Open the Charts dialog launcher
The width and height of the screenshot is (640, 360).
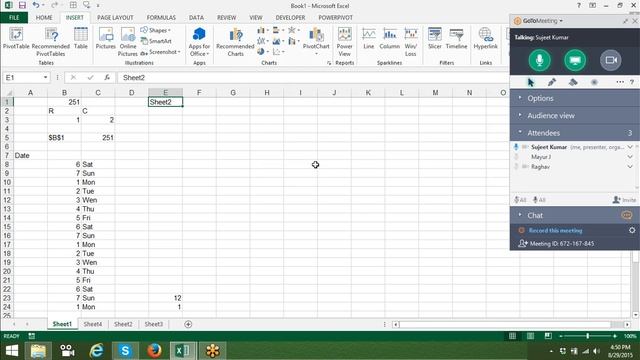(329, 63)
